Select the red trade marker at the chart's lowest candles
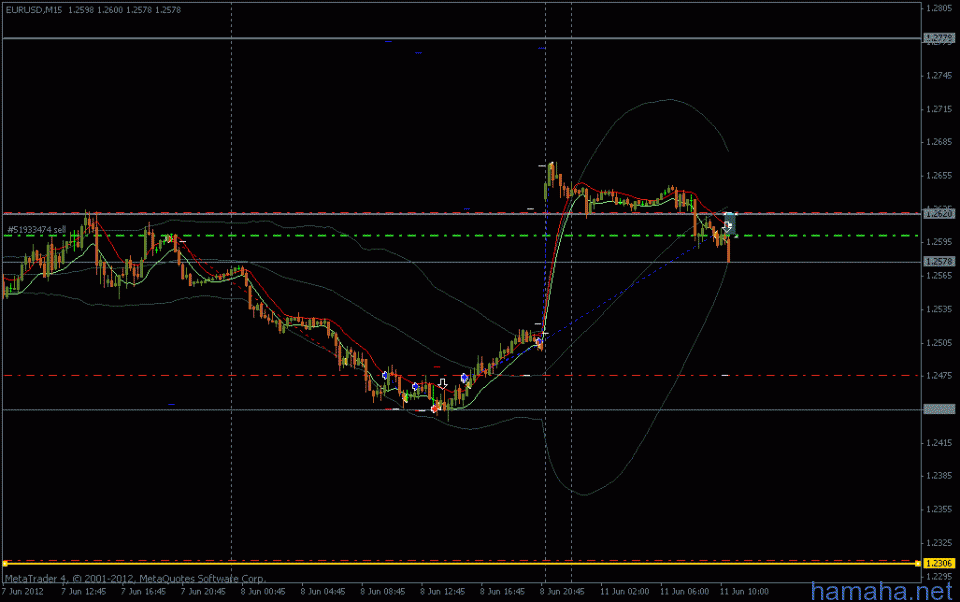 click(x=435, y=408)
